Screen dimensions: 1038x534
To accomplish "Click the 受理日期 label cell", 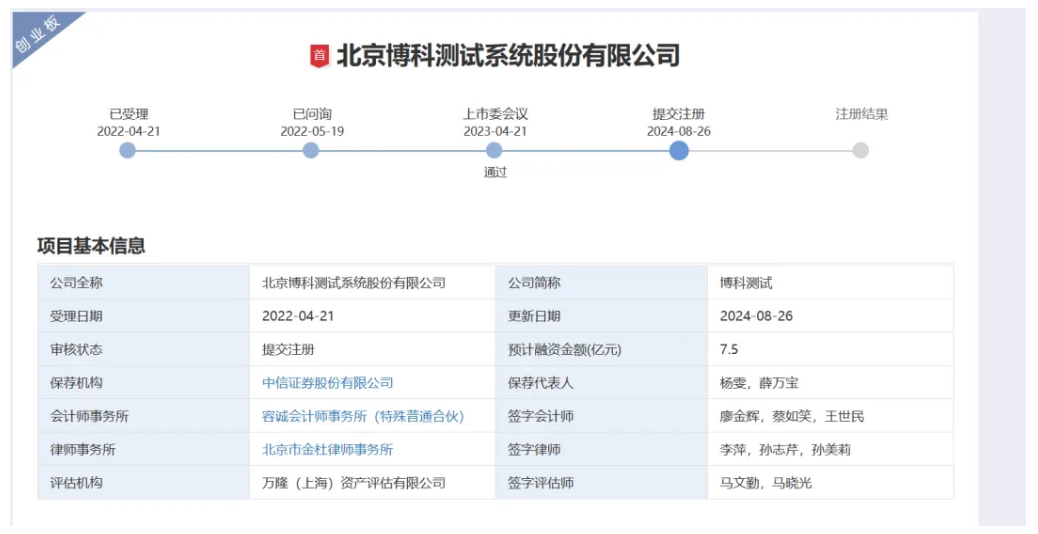I will click(144, 316).
